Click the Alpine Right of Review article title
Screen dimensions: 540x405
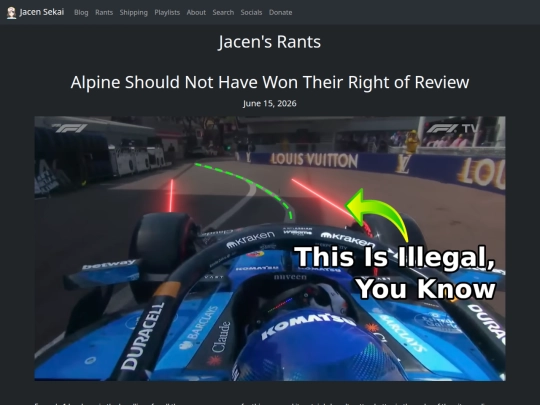(x=270, y=83)
